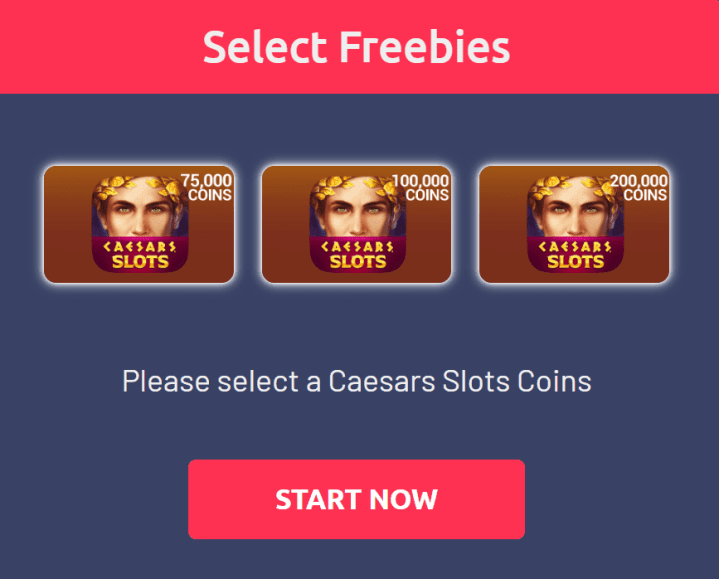Select the 75,000 coins freebie card
This screenshot has height=579, width=719.
click(x=139, y=224)
